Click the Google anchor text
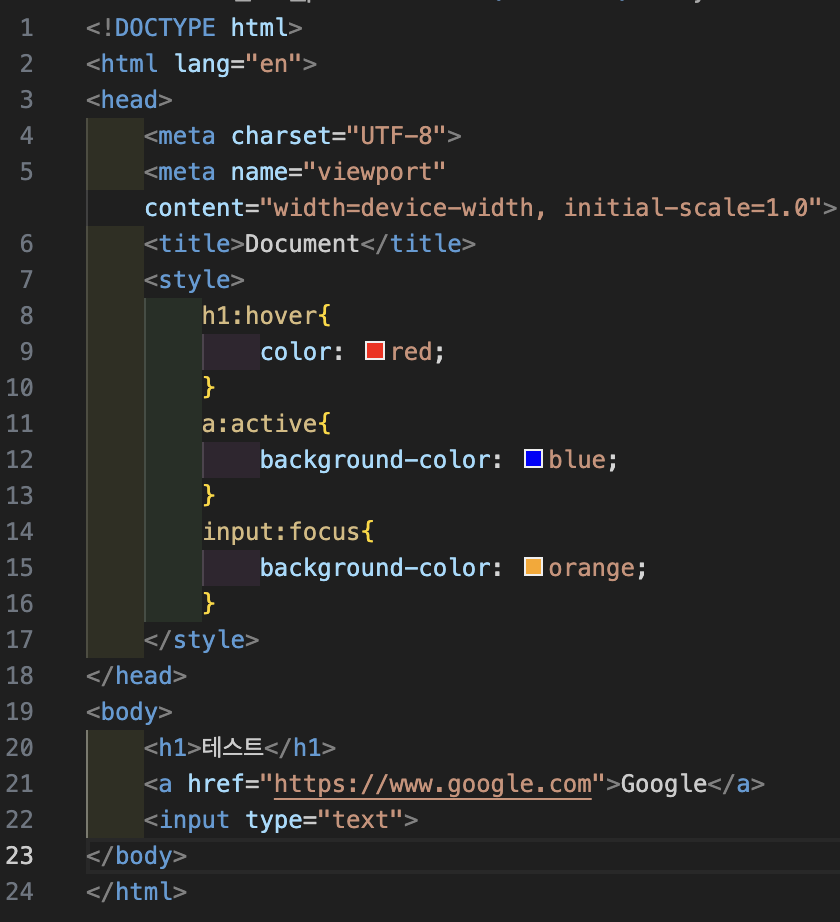 tap(664, 784)
